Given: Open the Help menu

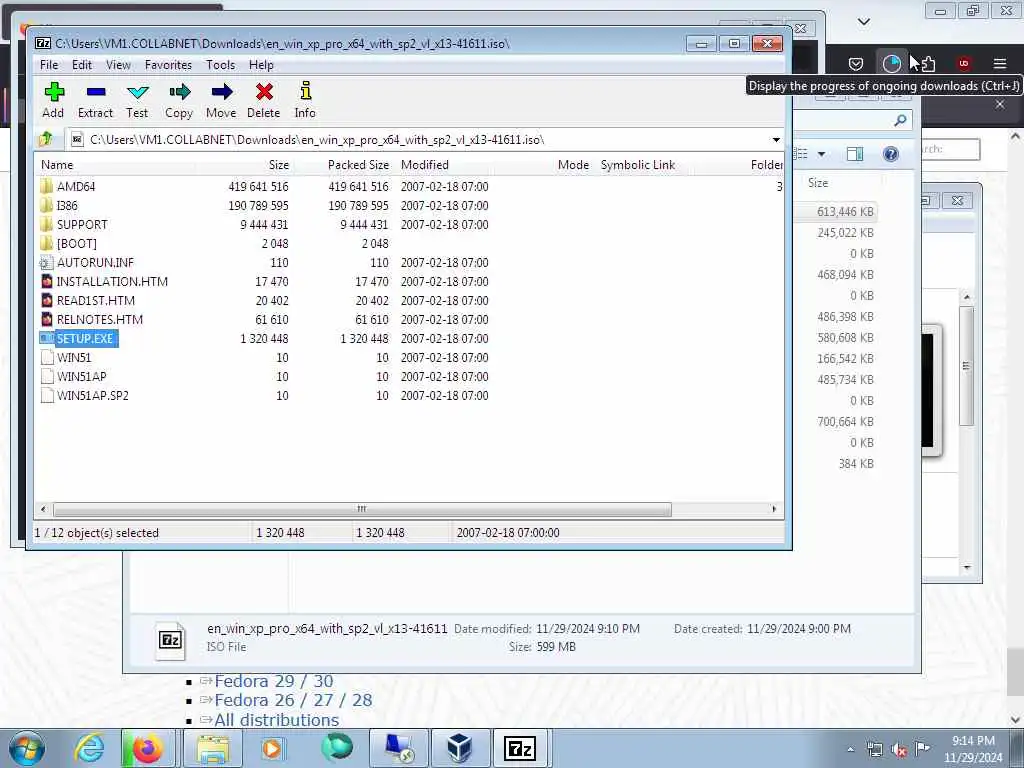Looking at the screenshot, I should click(261, 65).
